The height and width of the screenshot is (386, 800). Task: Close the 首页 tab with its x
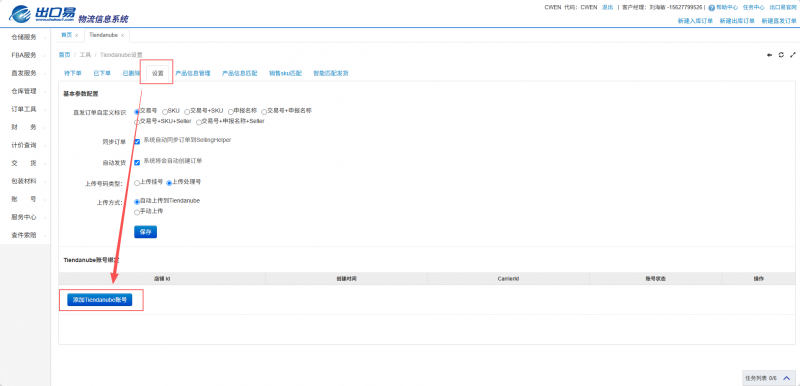click(x=77, y=35)
